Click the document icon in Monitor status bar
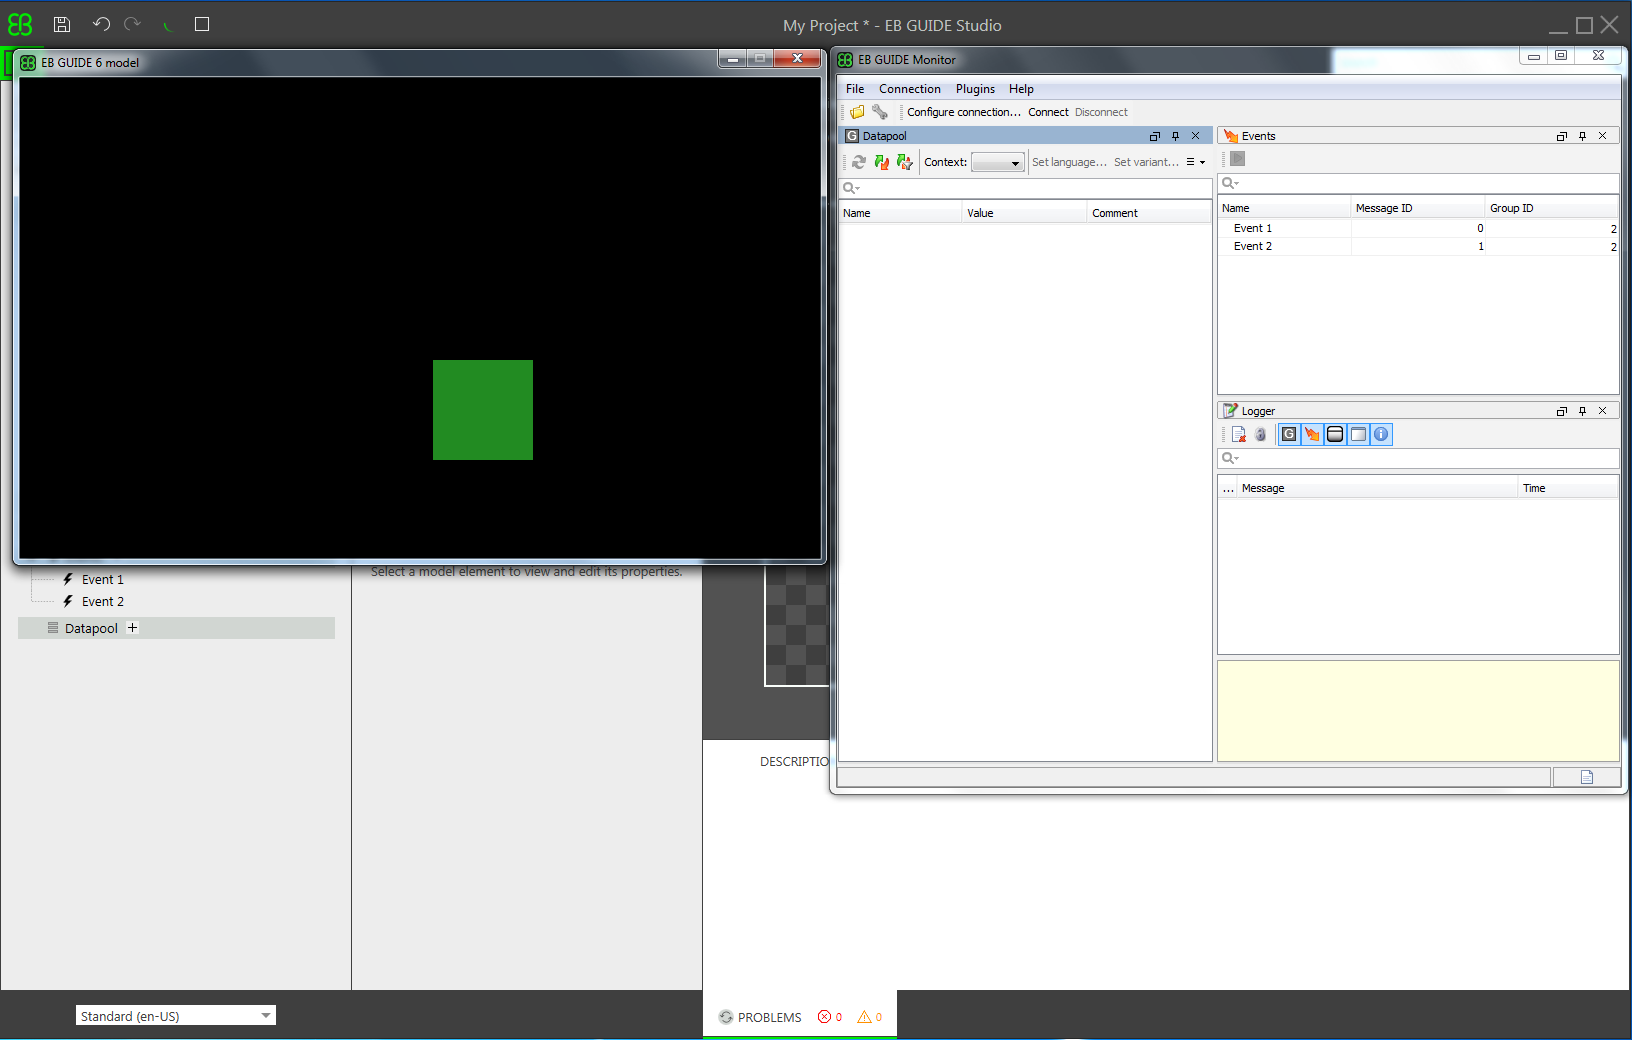The image size is (1632, 1040). pyautogui.click(x=1587, y=777)
